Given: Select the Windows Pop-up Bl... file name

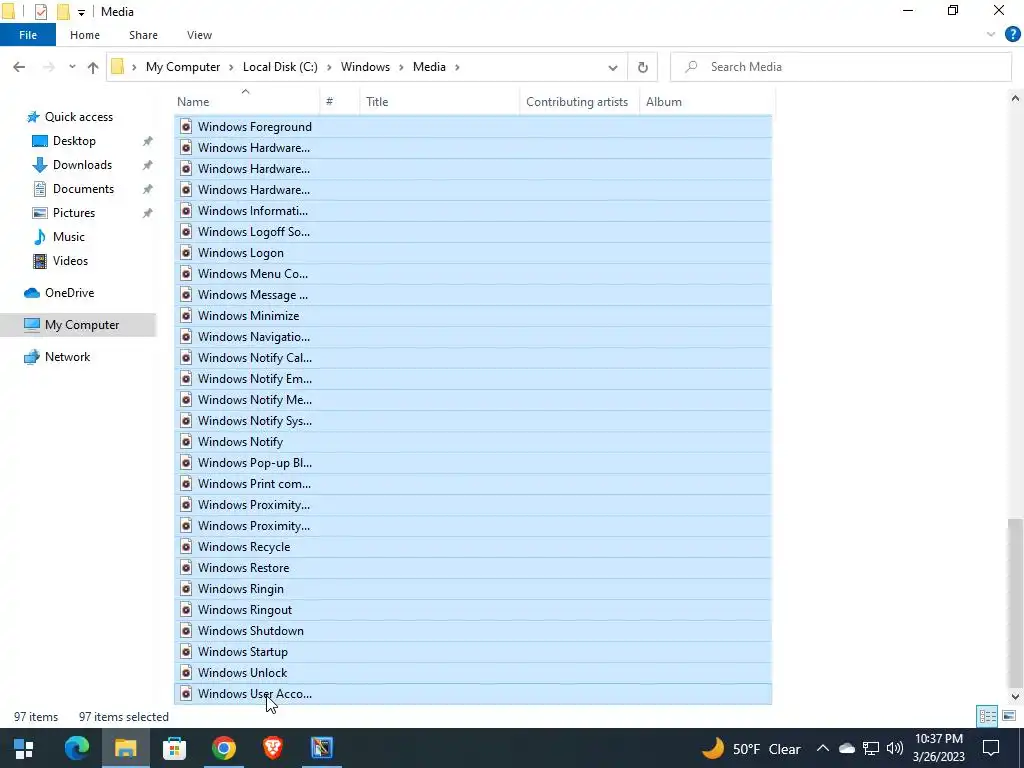Looking at the screenshot, I should (255, 462).
